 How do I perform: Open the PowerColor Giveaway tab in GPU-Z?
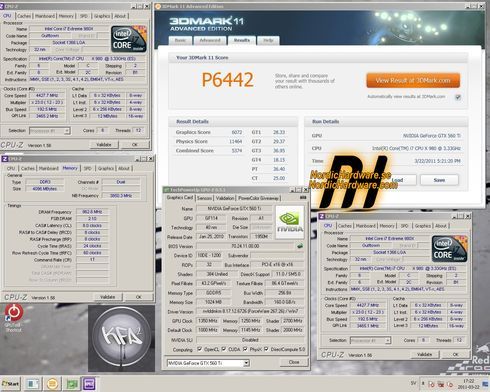point(258,198)
